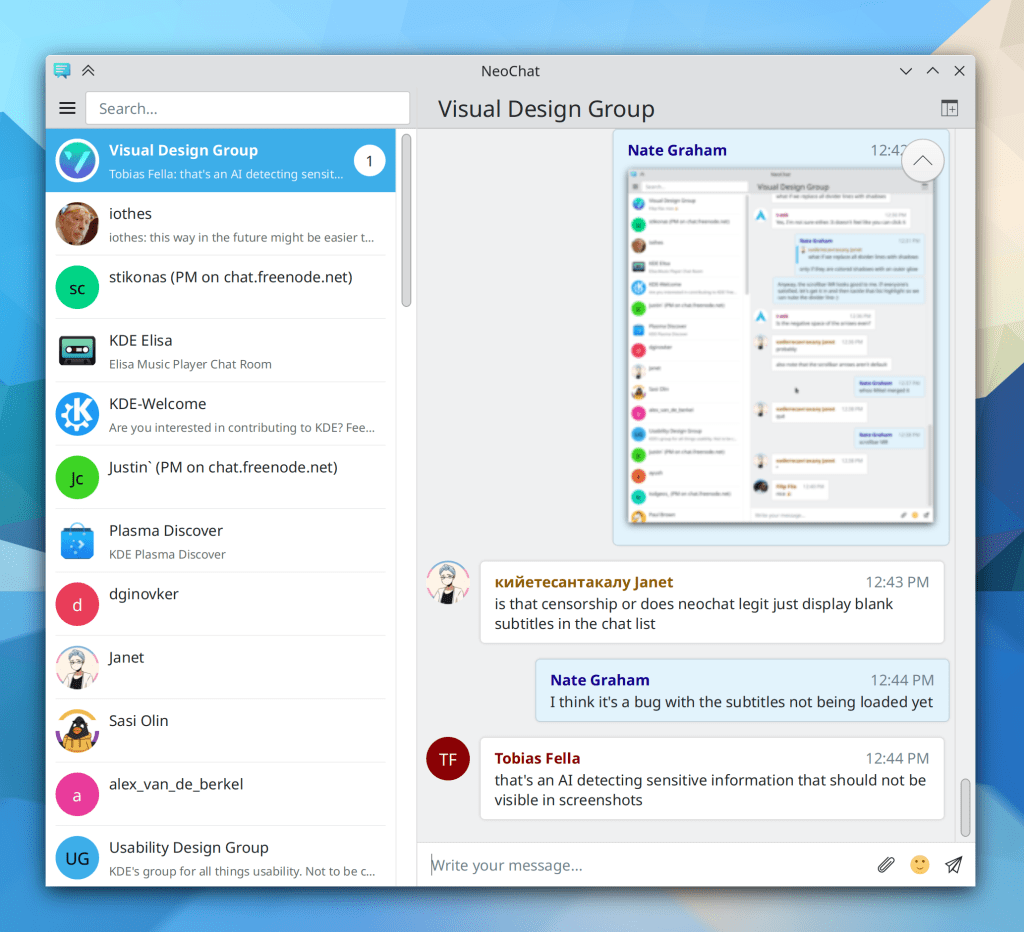This screenshot has width=1024, height=932.
Task: Click Tobias Fella's TF avatar
Action: 447,759
